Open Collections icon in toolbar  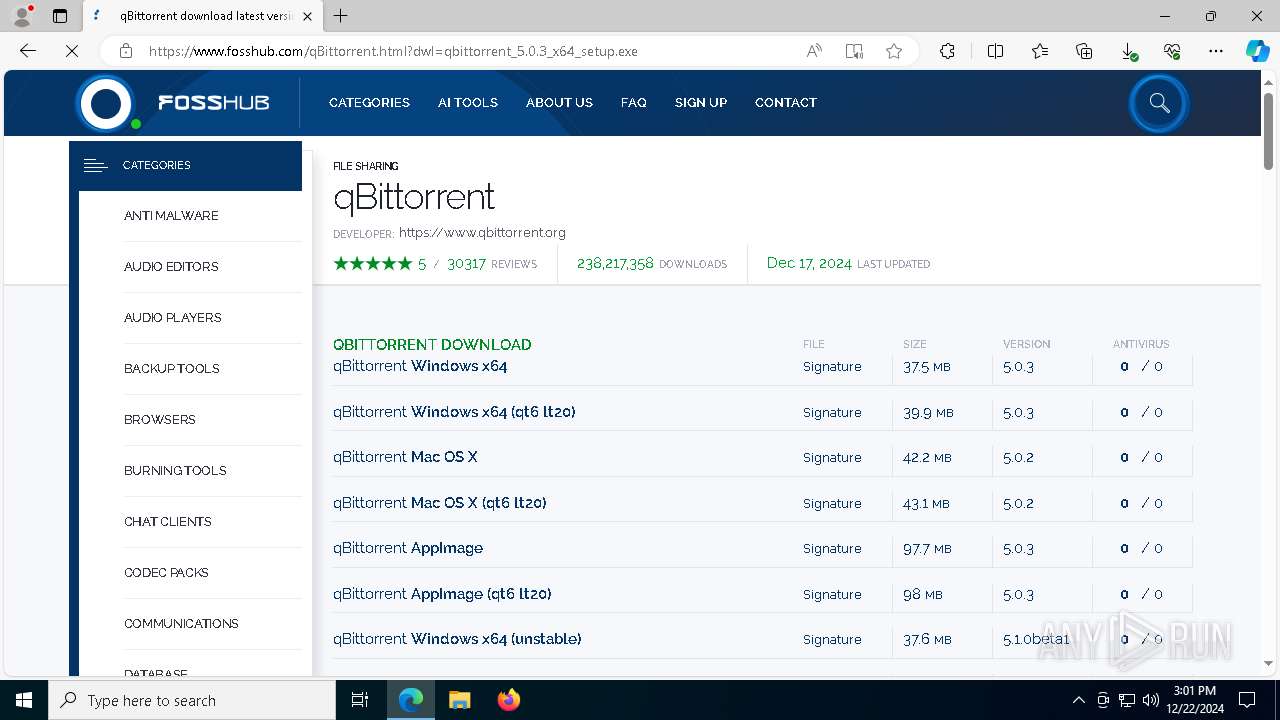pyautogui.click(x=1084, y=51)
